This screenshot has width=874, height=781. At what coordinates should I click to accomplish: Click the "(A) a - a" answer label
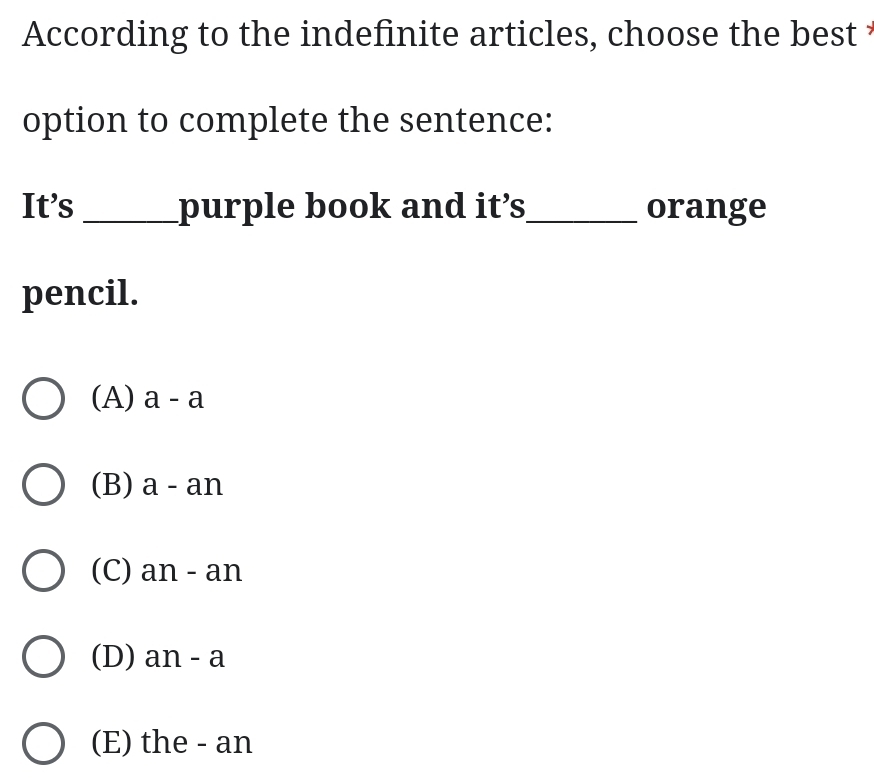click(x=147, y=398)
